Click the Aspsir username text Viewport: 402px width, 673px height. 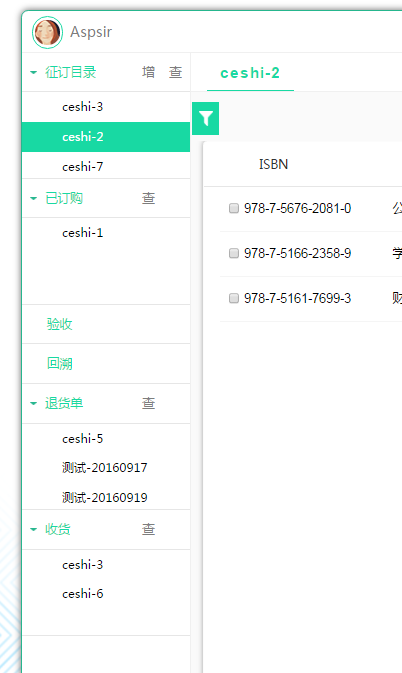click(x=91, y=32)
